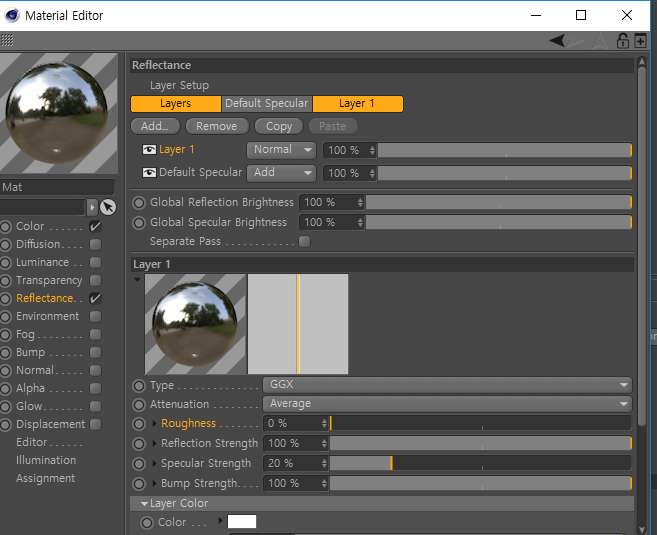This screenshot has width=657, height=535.
Task: Click the circle icon beside Environment channel
Action: click(5, 317)
